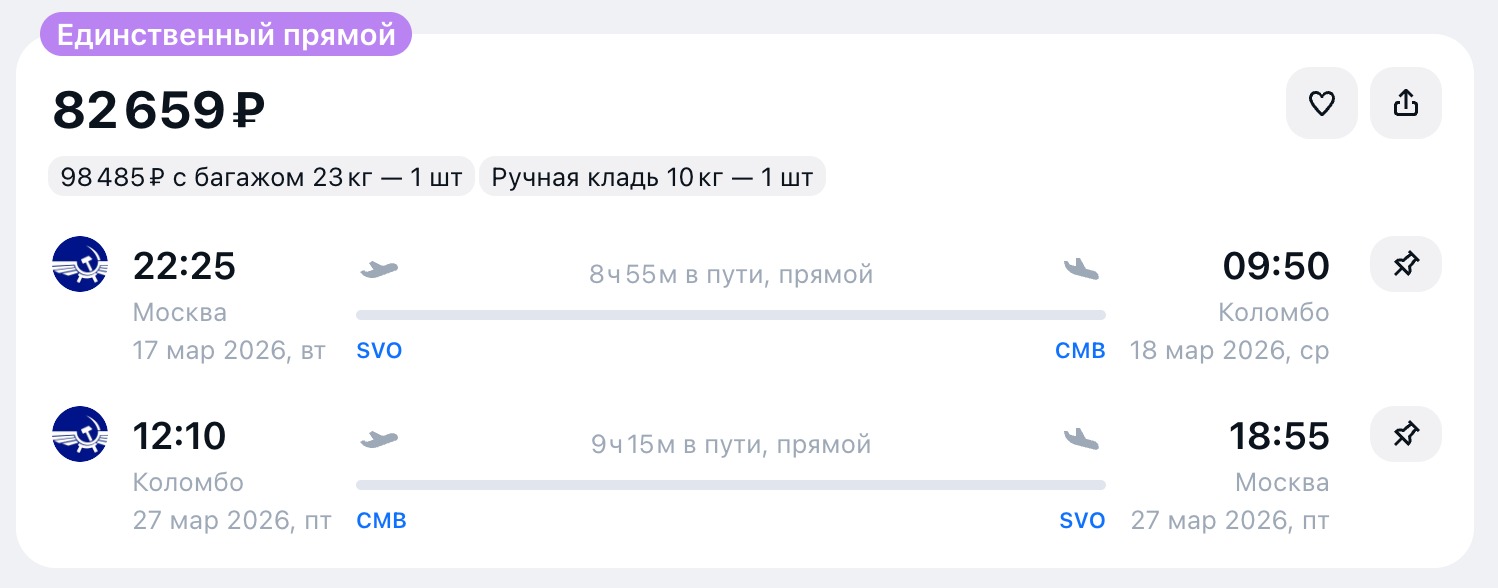
Task: Pin the outbound Moscow–Colombo flight
Action: pyautogui.click(x=1406, y=265)
